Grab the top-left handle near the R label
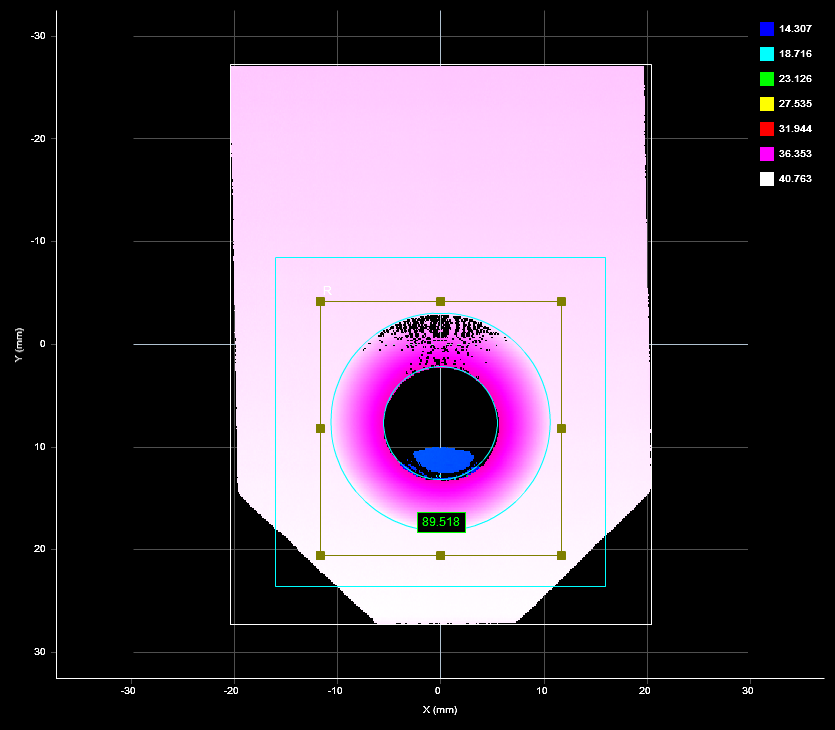This screenshot has width=835, height=730. tap(321, 302)
